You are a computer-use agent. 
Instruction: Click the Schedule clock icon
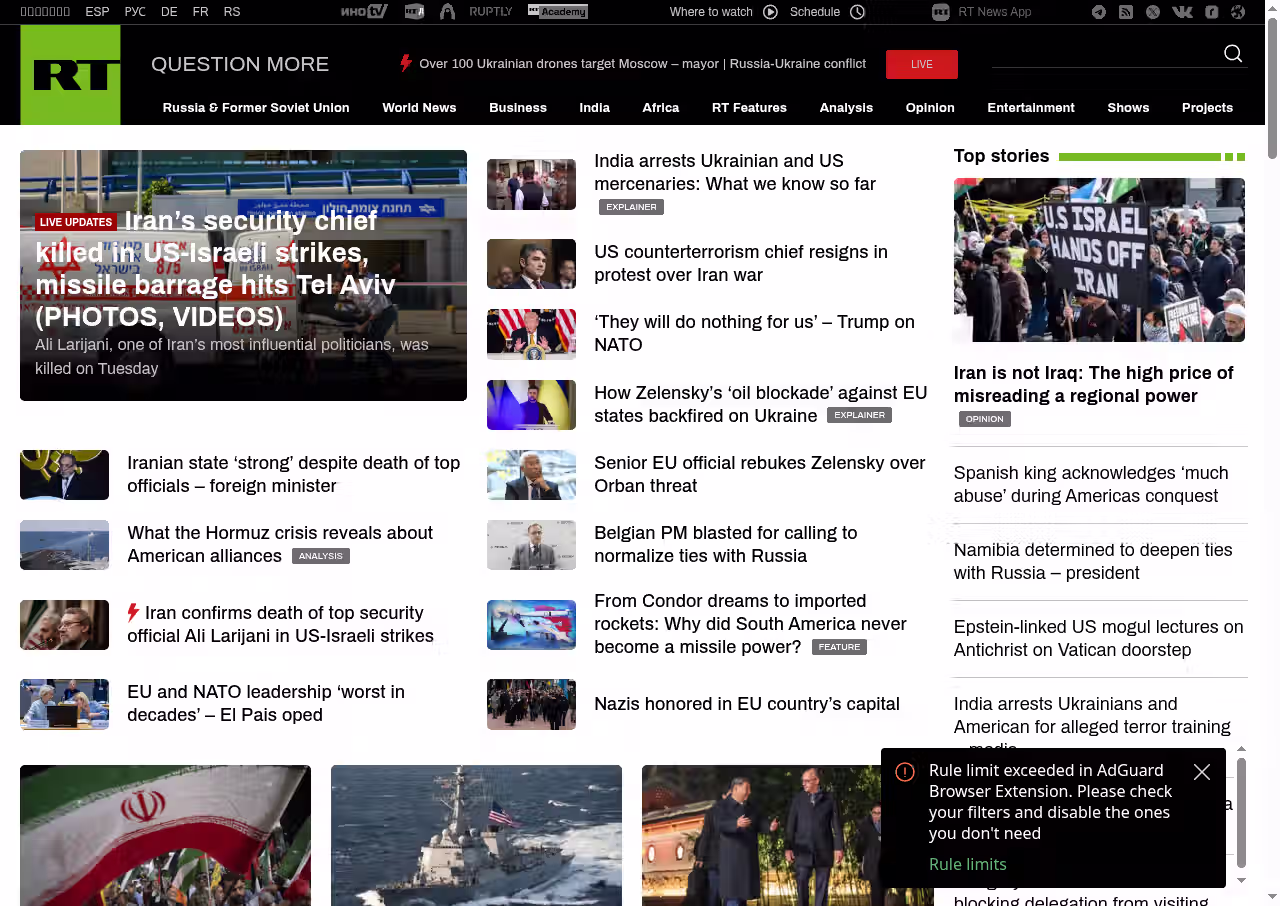857,12
